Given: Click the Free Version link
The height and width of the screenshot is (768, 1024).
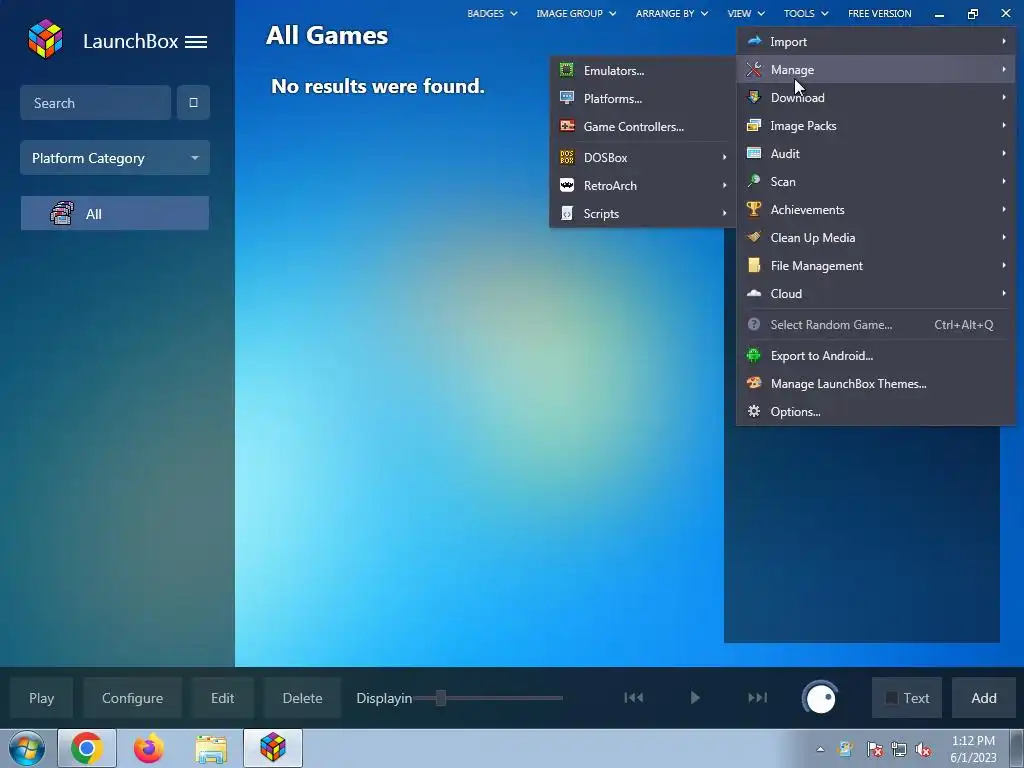Looking at the screenshot, I should point(880,13).
